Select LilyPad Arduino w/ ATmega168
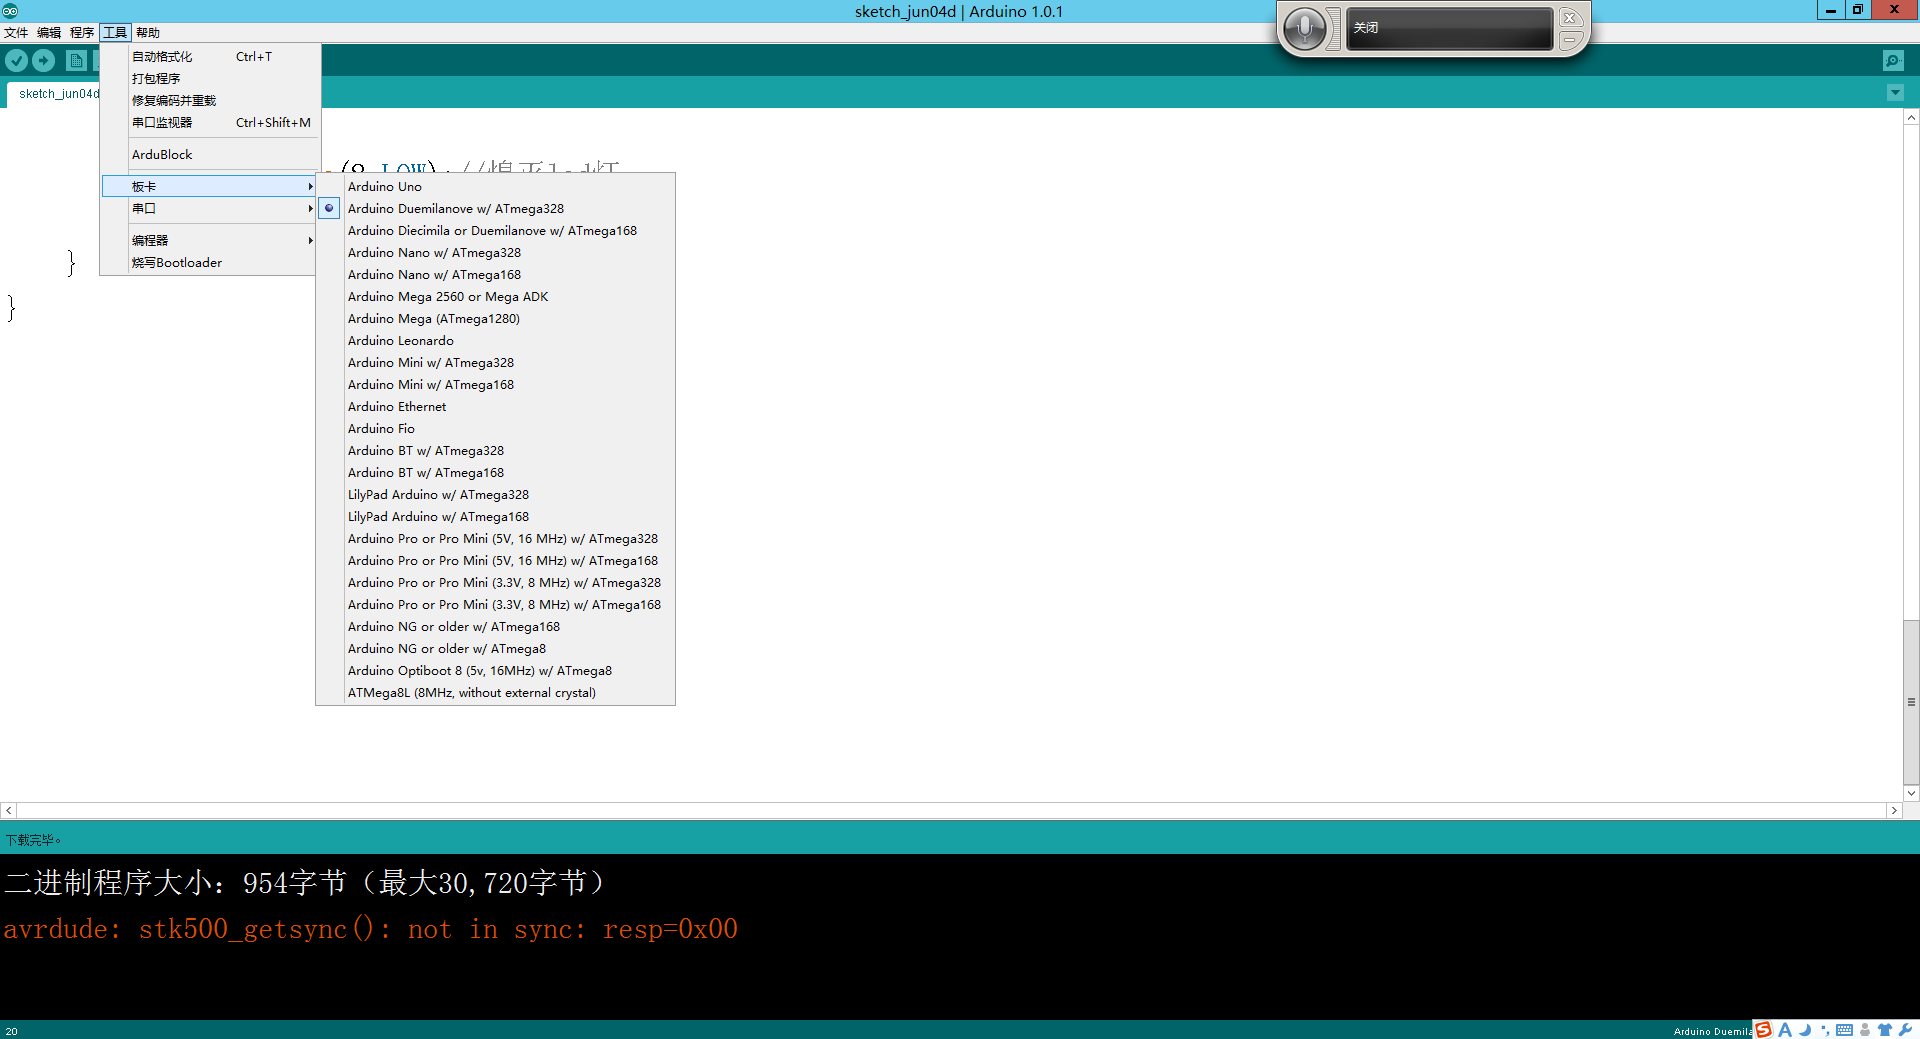This screenshot has height=1039, width=1920. click(495, 516)
